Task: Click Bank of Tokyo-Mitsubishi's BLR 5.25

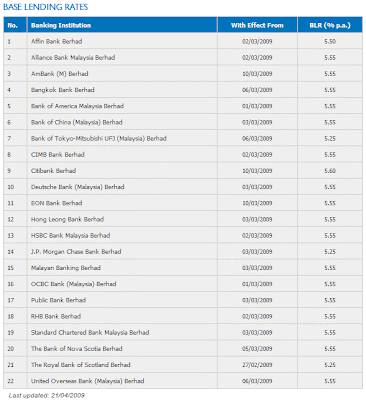Action: point(330,138)
